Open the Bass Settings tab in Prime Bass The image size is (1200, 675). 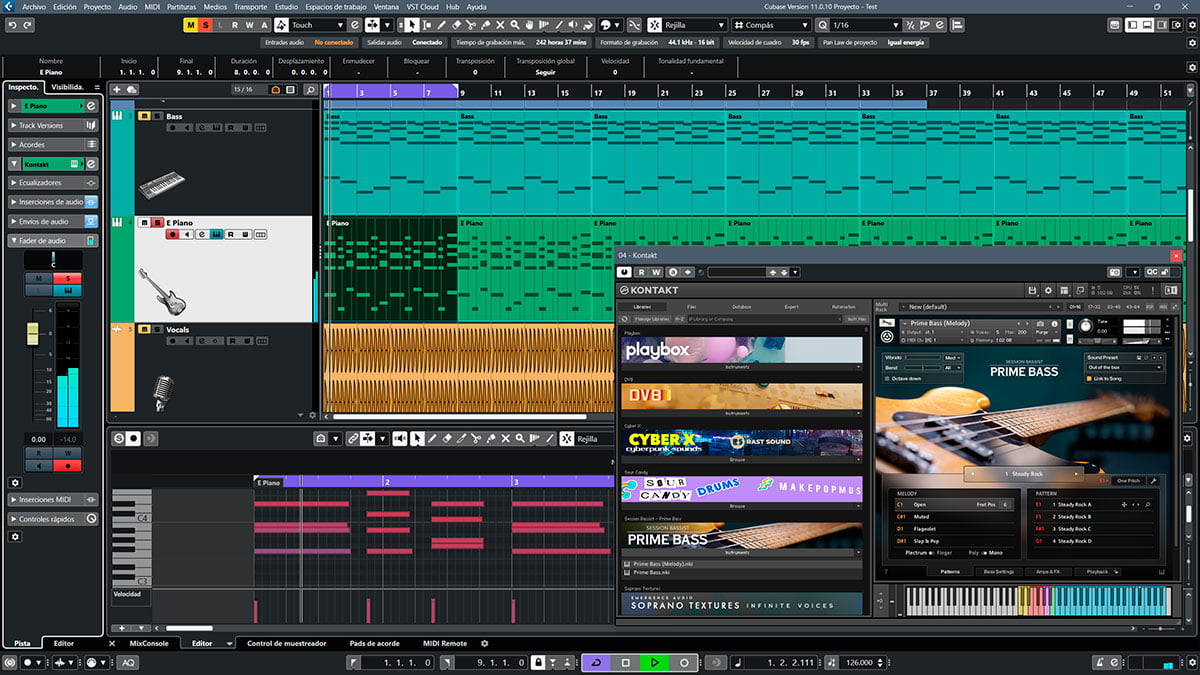pos(998,572)
